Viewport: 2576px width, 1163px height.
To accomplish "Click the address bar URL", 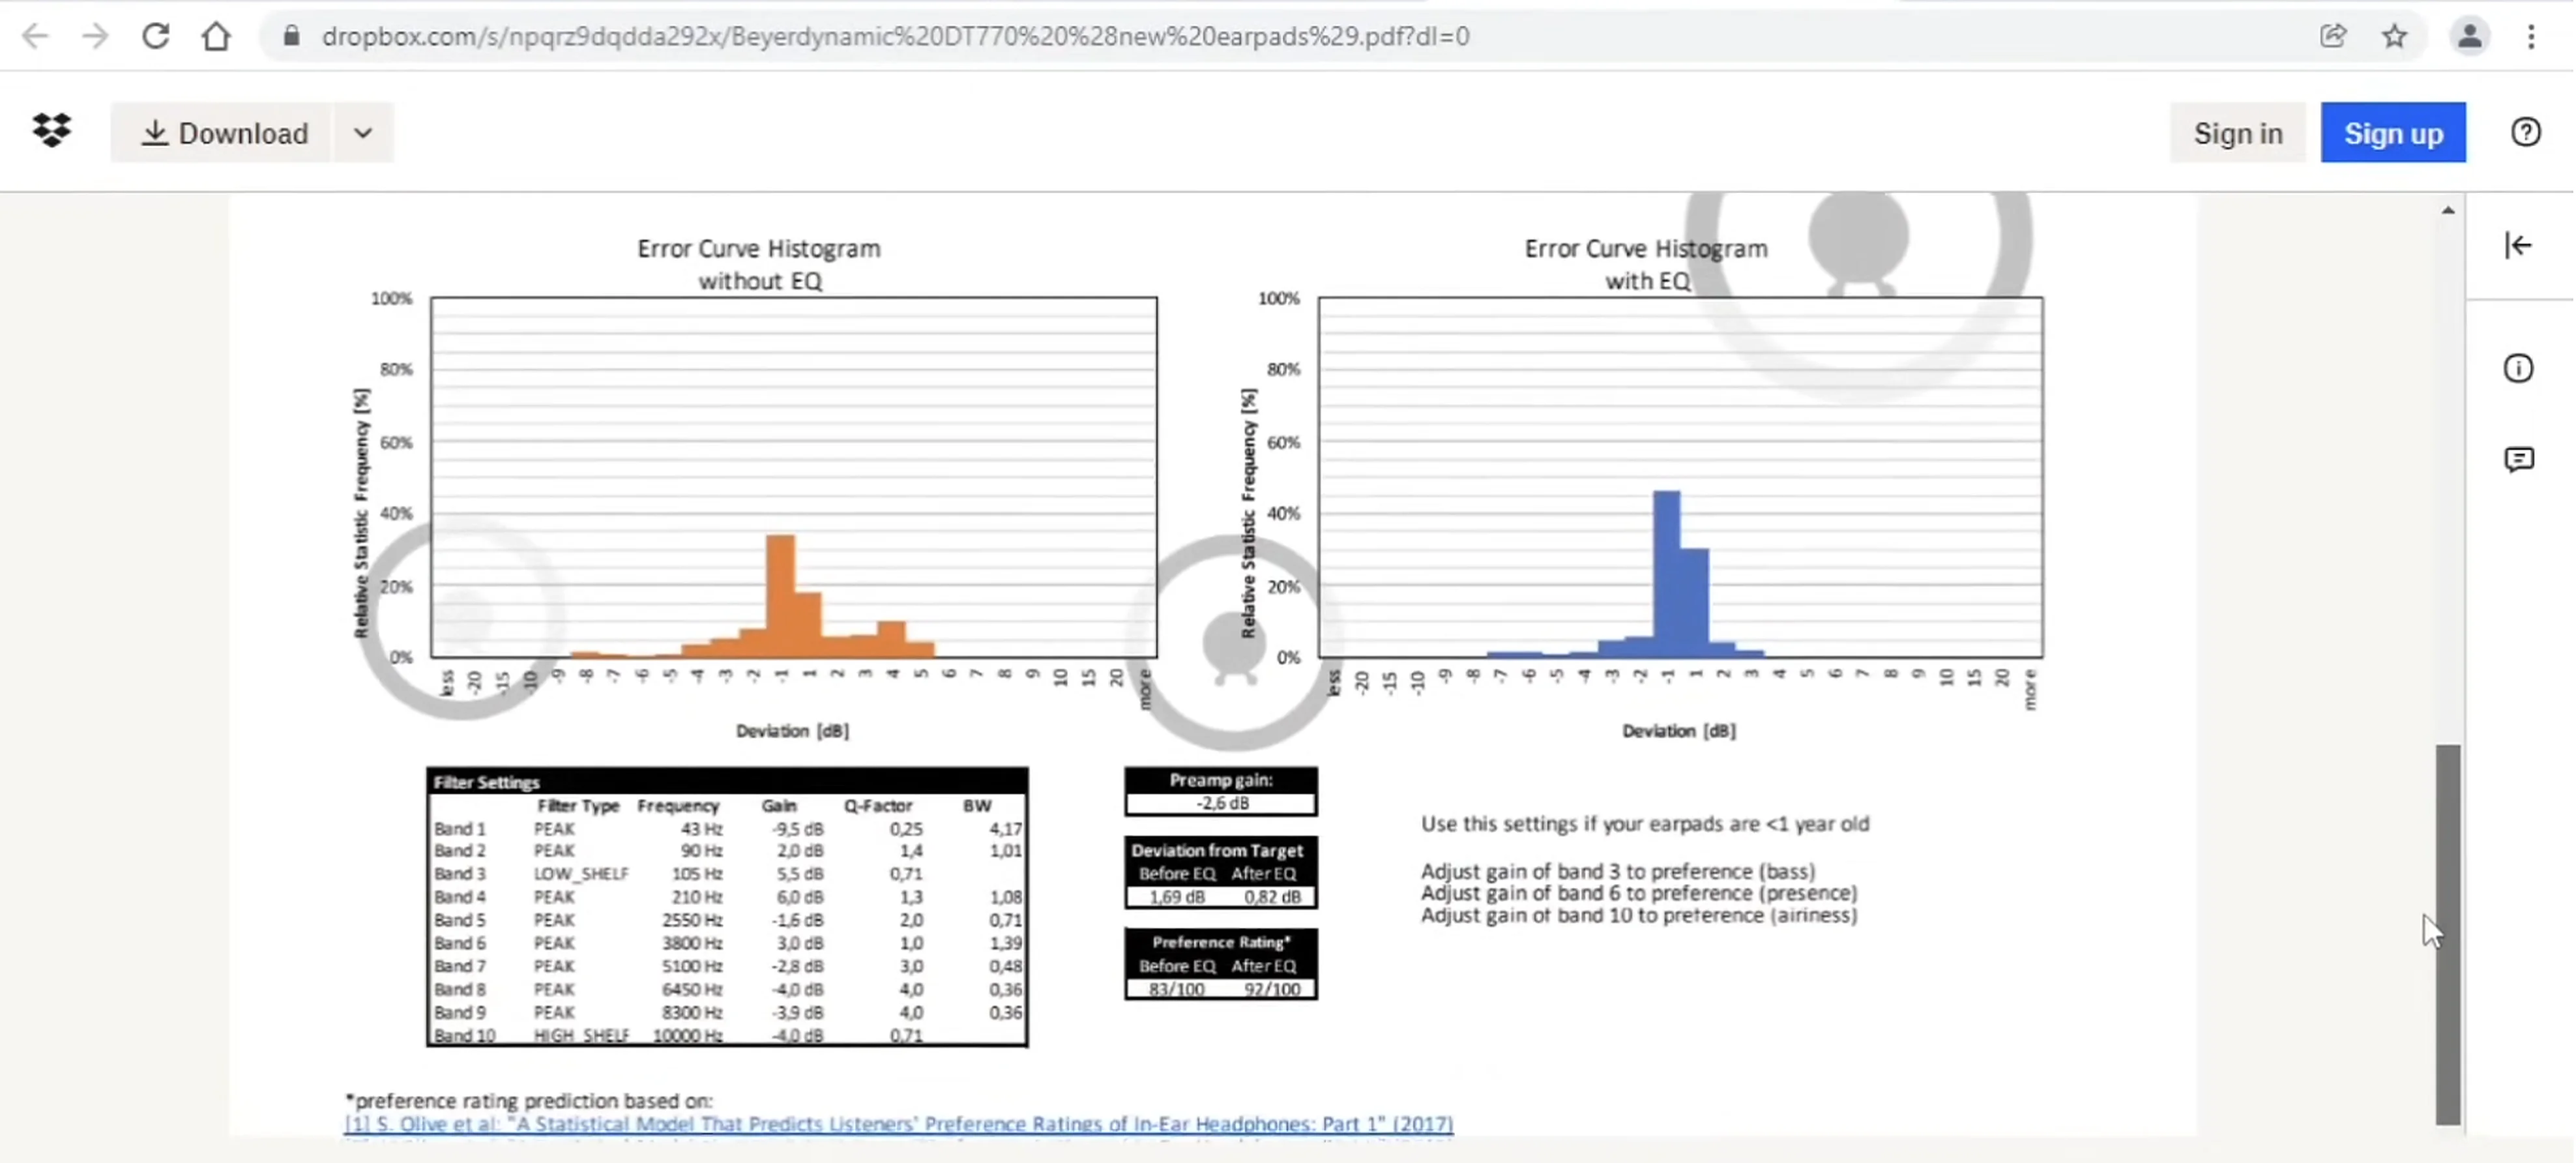I will coord(895,37).
